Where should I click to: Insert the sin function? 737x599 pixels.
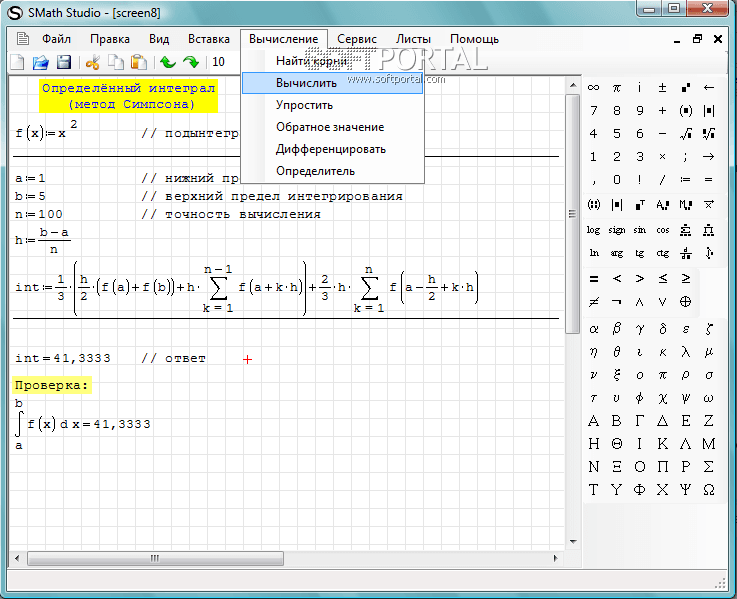(x=639, y=230)
